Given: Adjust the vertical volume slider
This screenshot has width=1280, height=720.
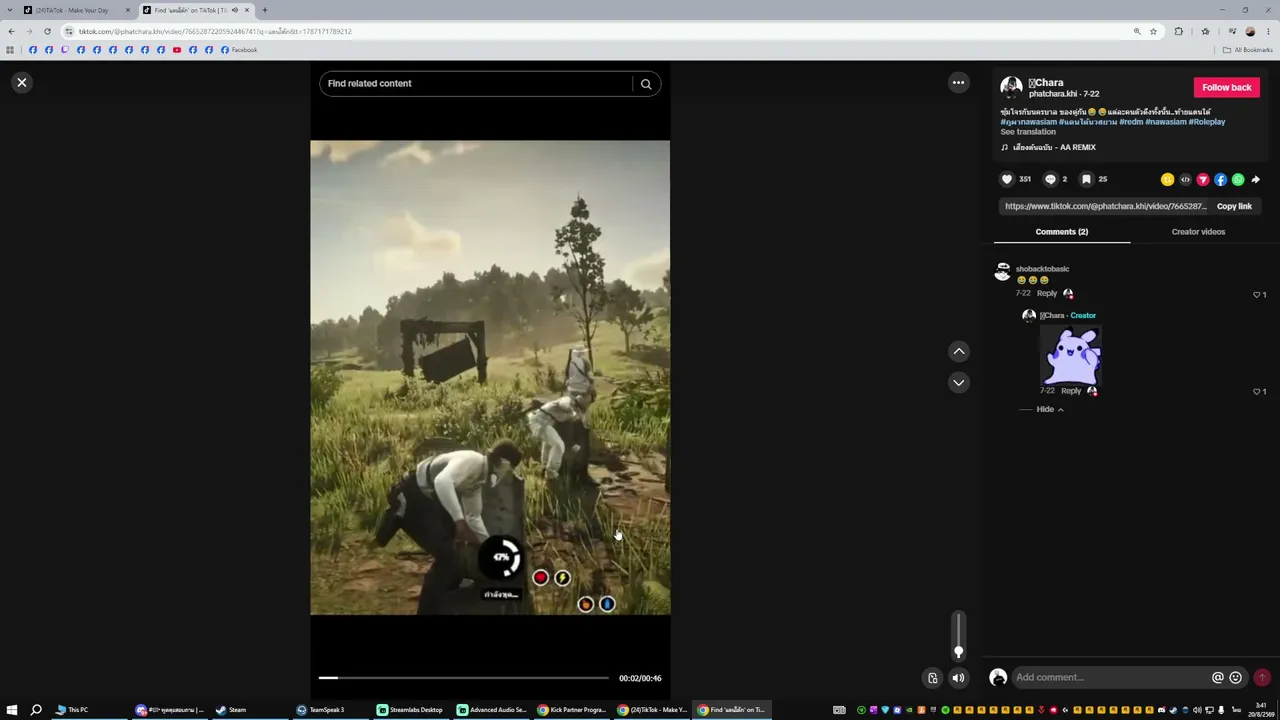Looking at the screenshot, I should tap(958, 635).
